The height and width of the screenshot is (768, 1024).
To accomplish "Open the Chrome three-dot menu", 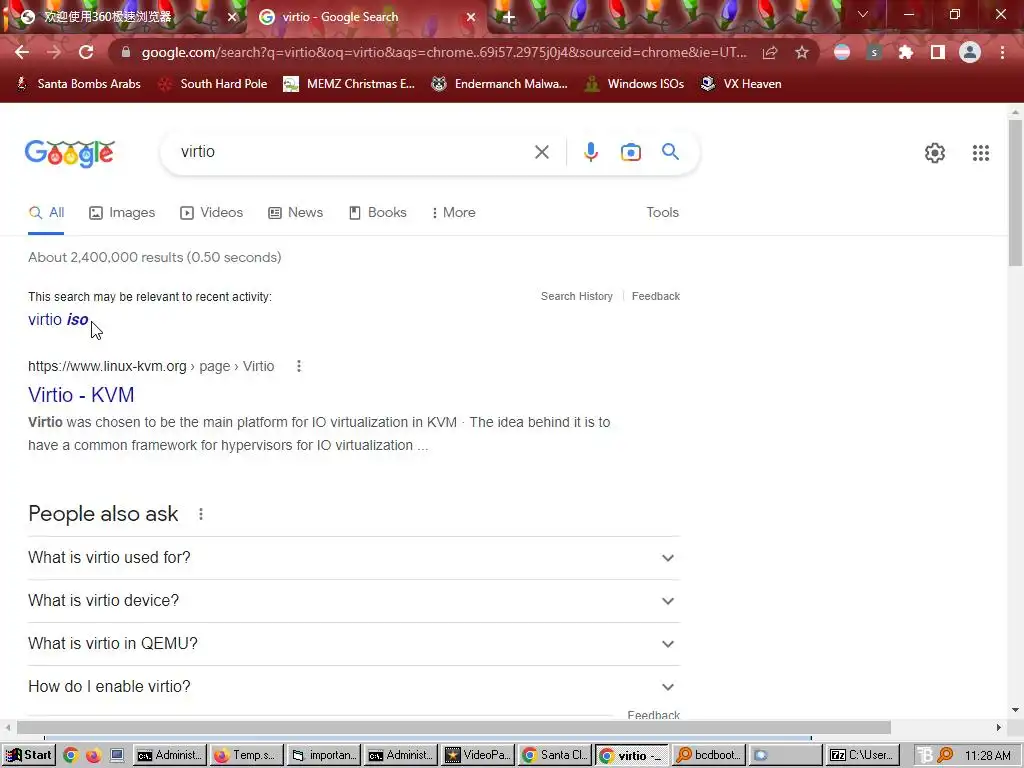I will [x=1002, y=52].
